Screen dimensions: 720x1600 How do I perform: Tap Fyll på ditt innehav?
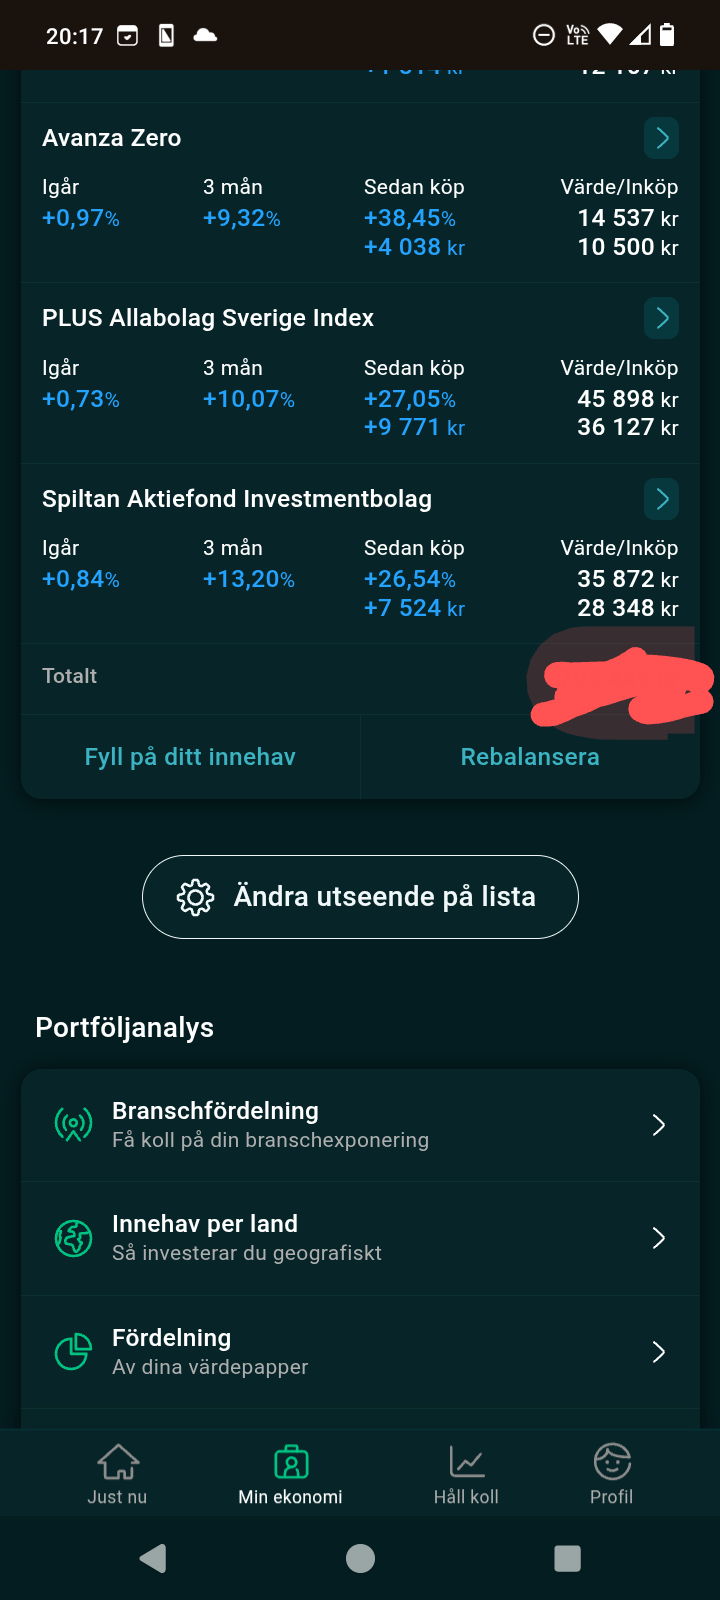click(190, 757)
